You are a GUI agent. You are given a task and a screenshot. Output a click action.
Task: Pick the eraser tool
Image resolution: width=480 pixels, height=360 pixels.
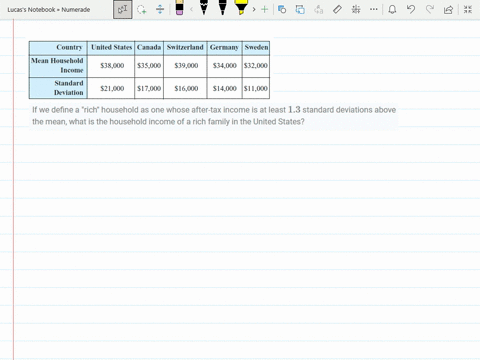(x=179, y=8)
